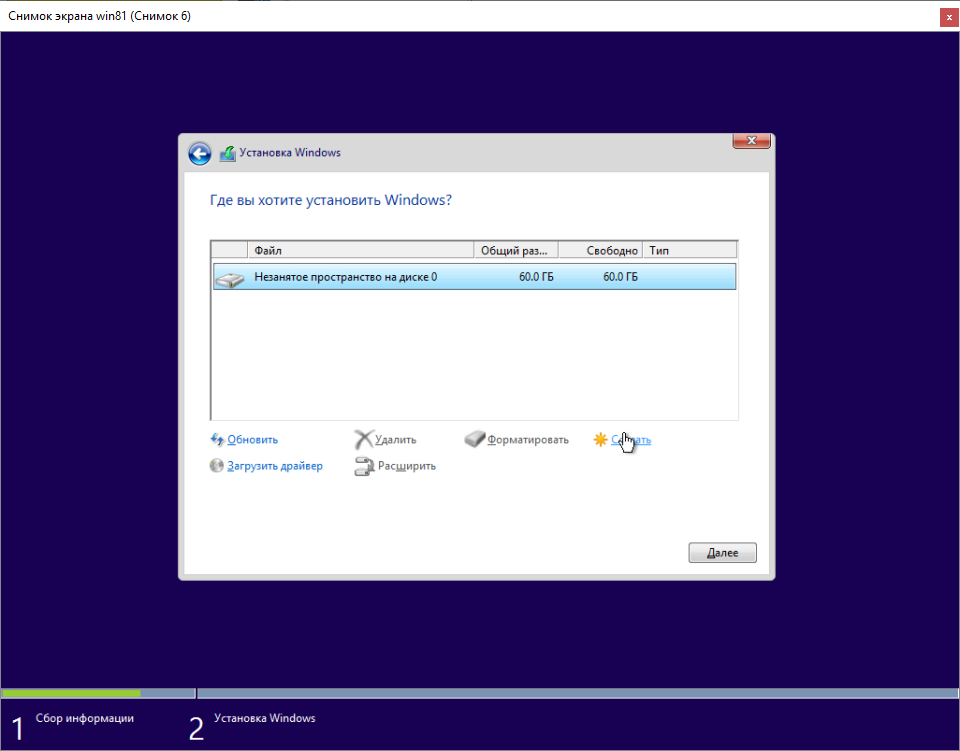960x751 pixels.
Task: Select Незанятое пространство на диске 0 row
Action: (x=474, y=277)
